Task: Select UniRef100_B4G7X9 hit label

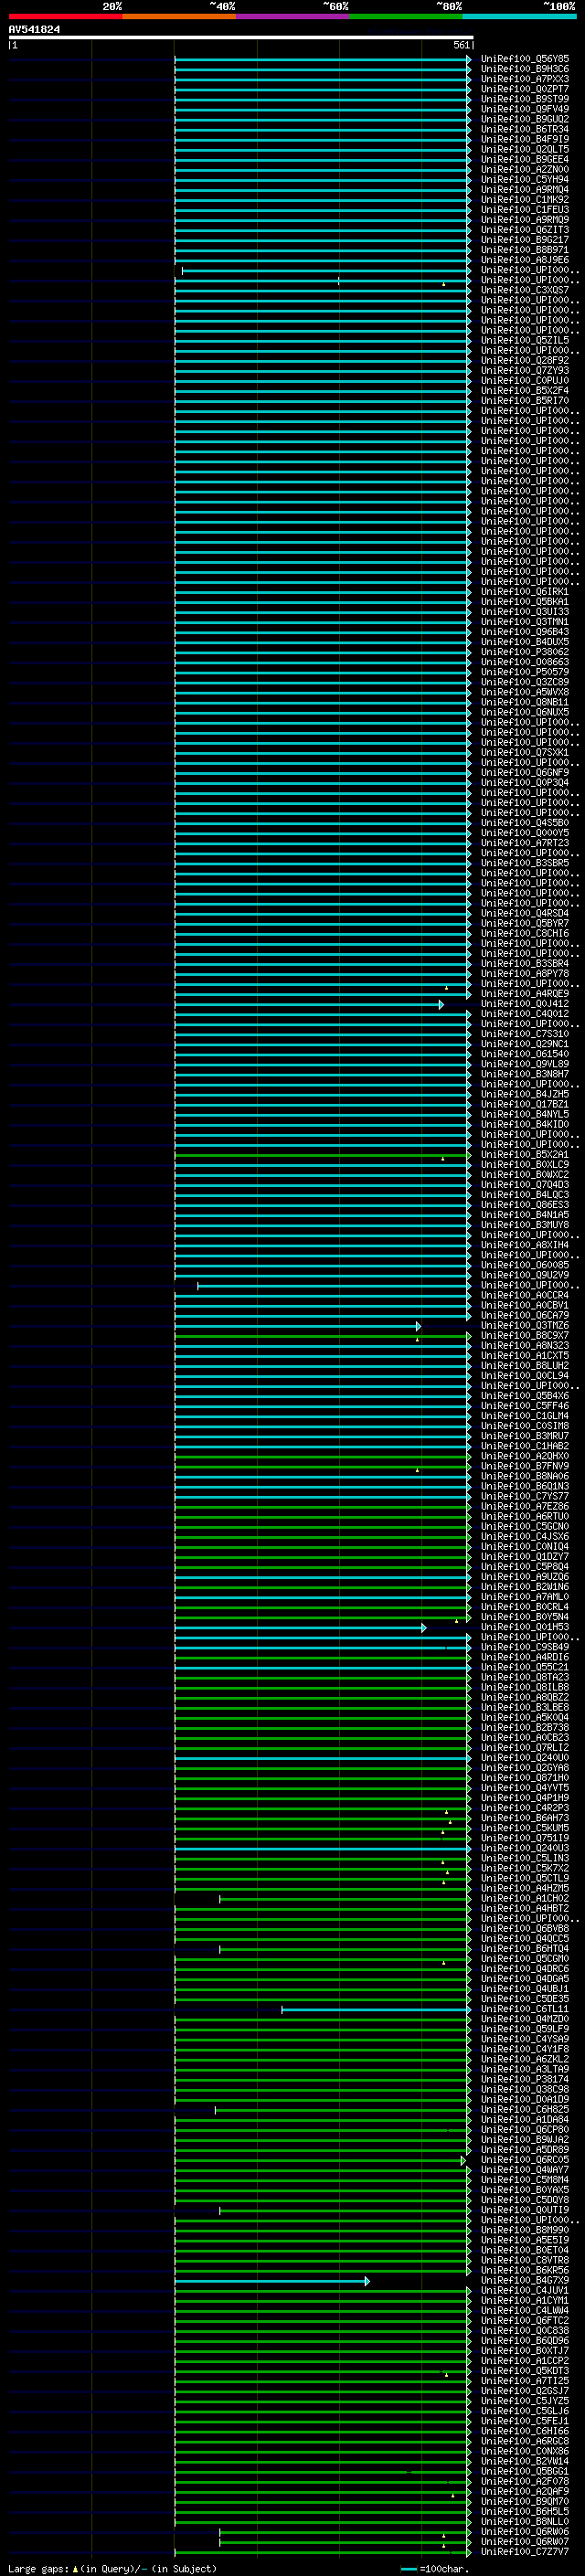Action: [x=525, y=2280]
